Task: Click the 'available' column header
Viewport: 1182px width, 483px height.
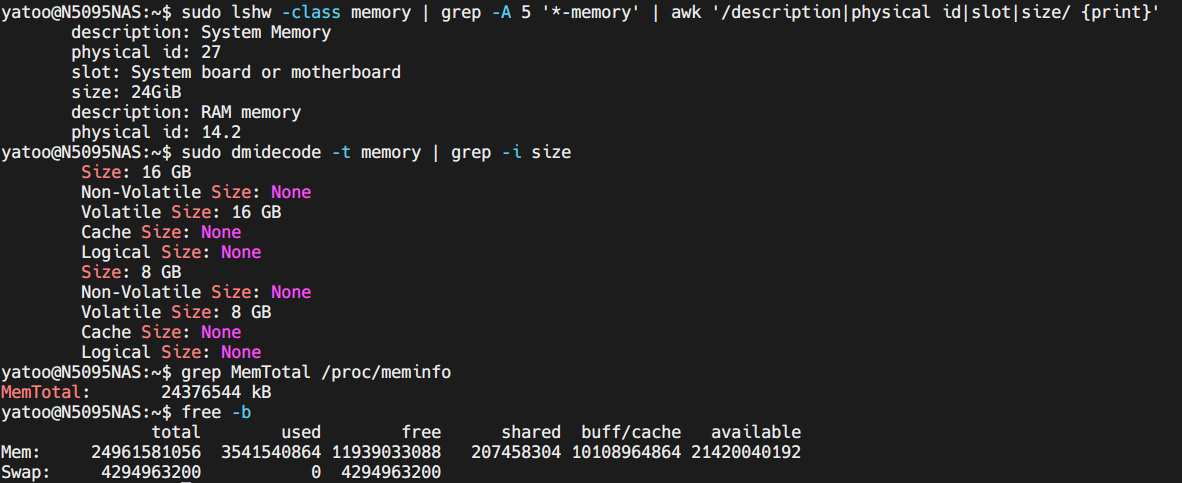Action: pos(756,432)
